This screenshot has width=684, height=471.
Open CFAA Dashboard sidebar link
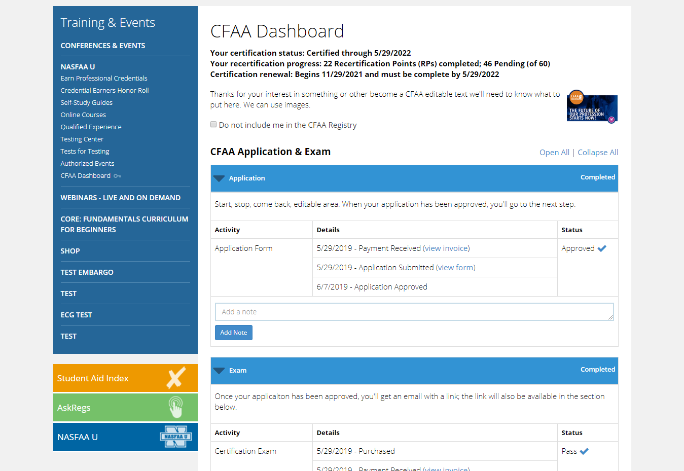click(86, 176)
